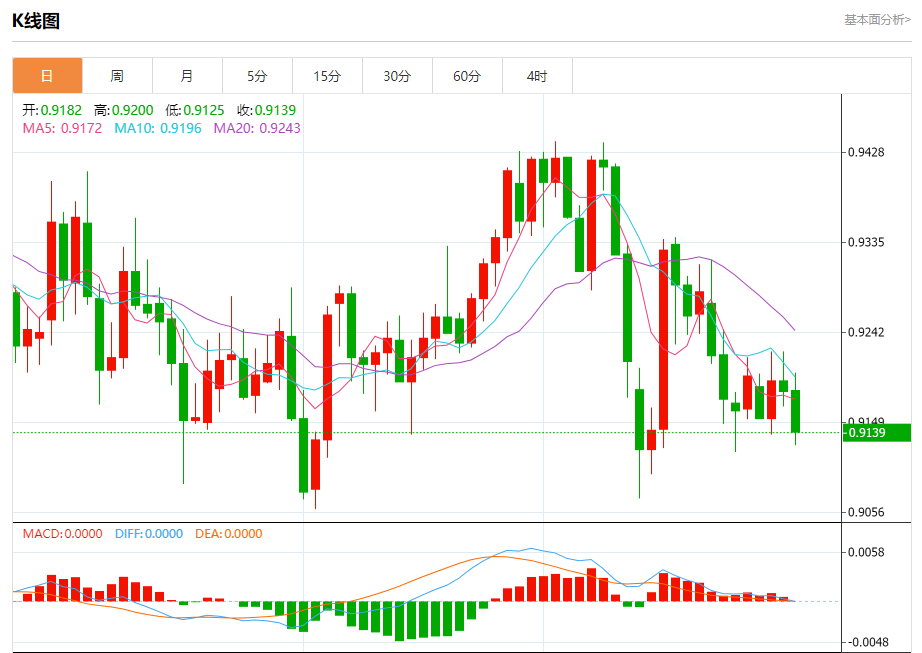This screenshot has width=922, height=653.
Task: Open the 15分 interval tab
Action: (327, 75)
